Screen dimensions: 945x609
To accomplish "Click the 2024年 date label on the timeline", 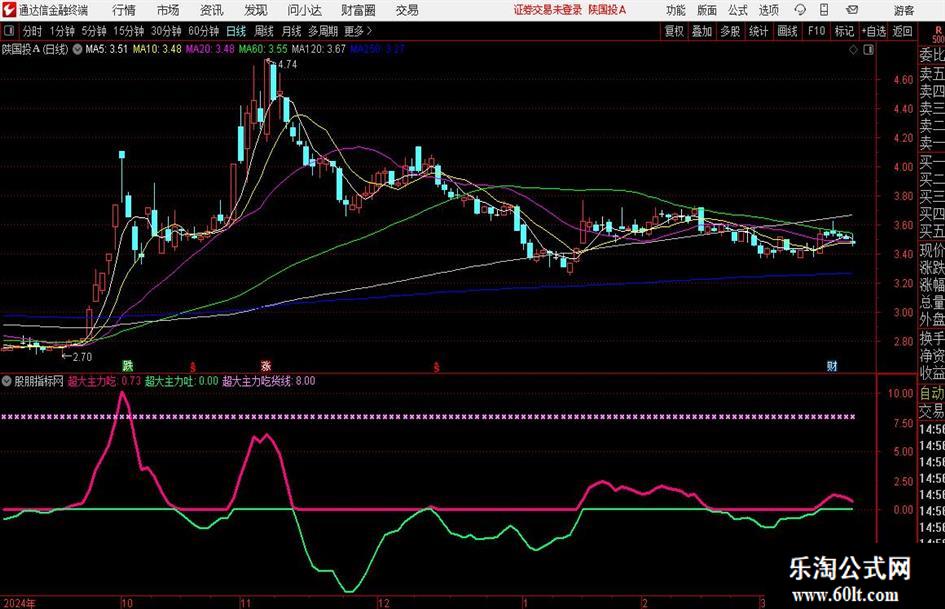I will [20, 602].
